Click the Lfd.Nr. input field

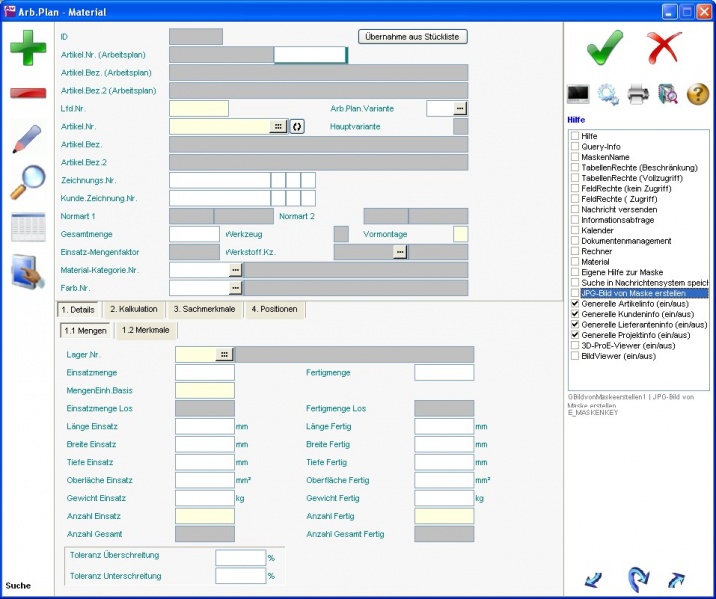click(199, 108)
